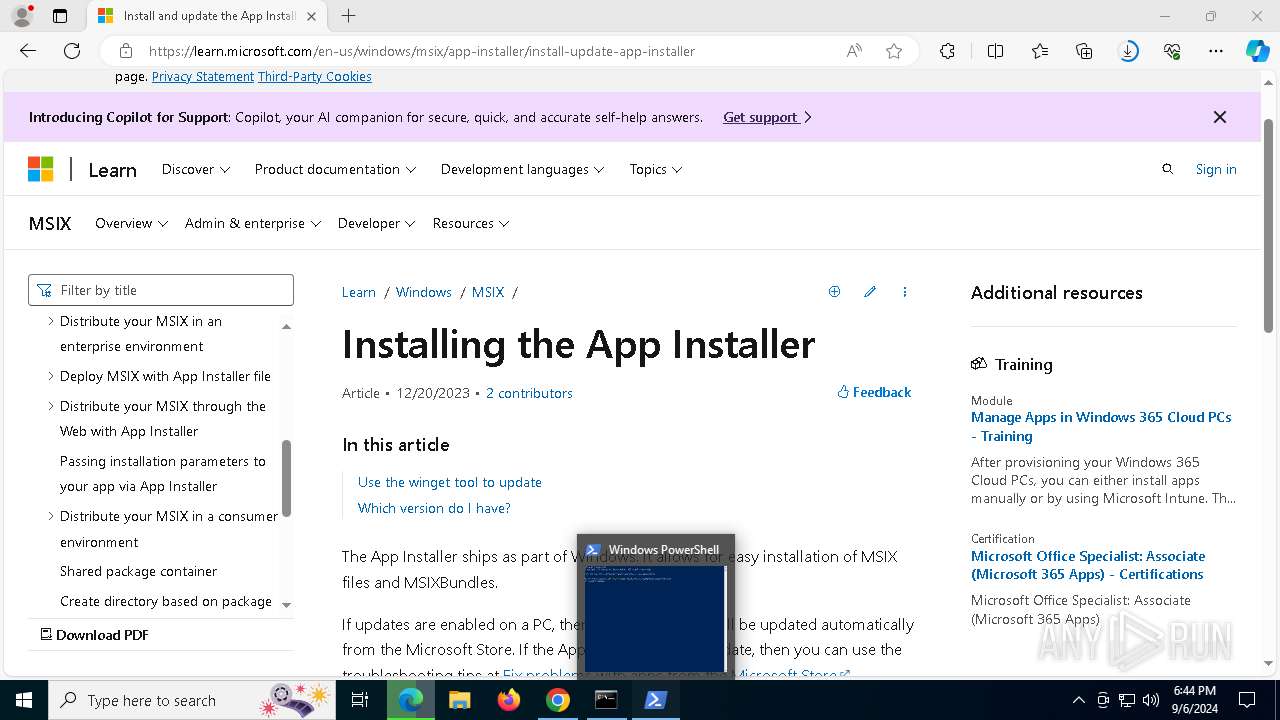Open the Resources dropdown

point(471,223)
